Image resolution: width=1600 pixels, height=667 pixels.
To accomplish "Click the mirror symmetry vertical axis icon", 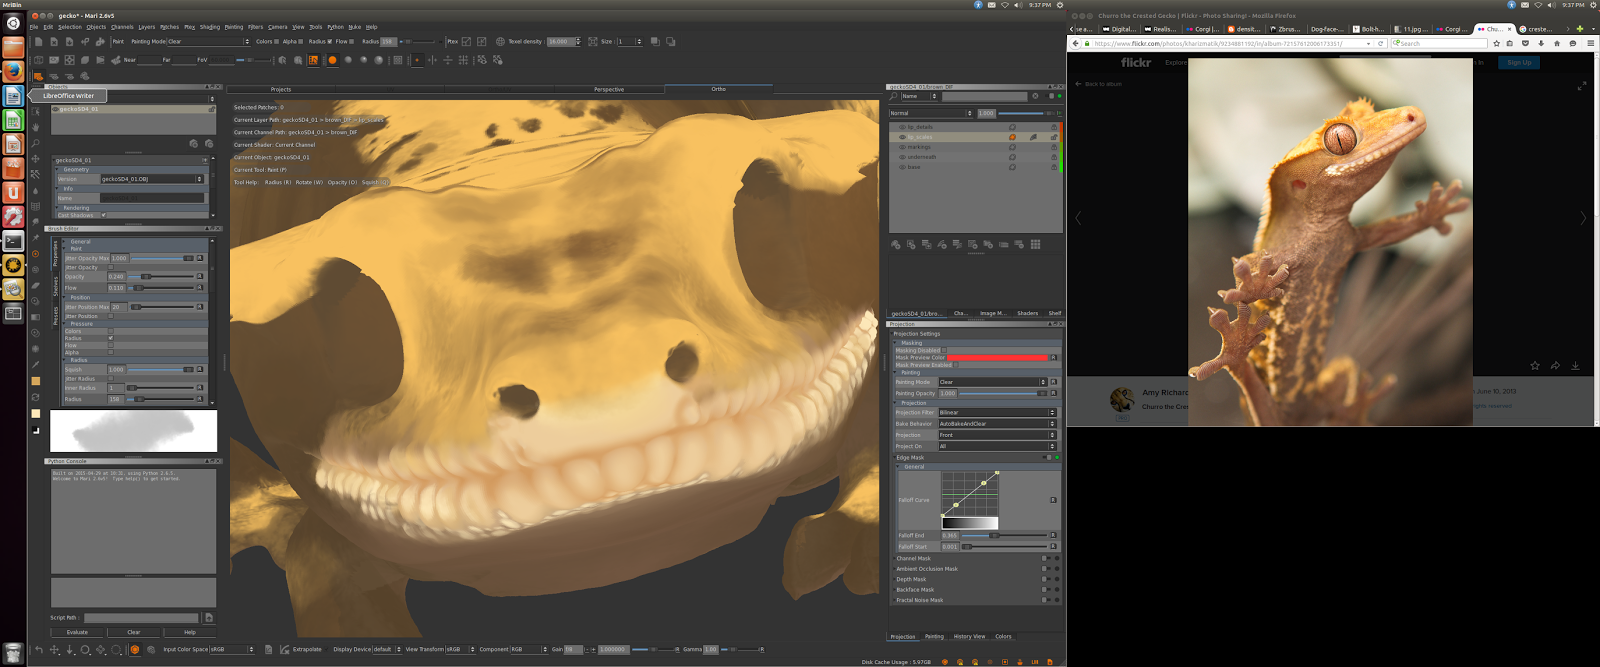I will (x=432, y=60).
